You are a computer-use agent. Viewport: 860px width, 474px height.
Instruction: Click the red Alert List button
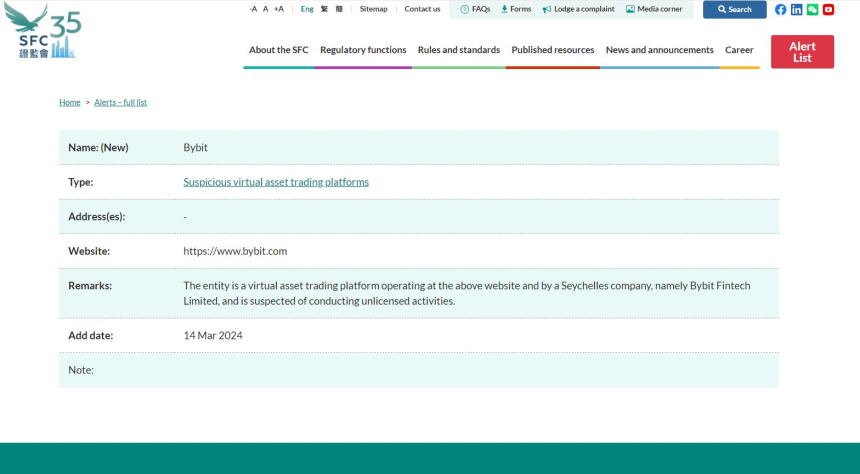click(x=802, y=52)
